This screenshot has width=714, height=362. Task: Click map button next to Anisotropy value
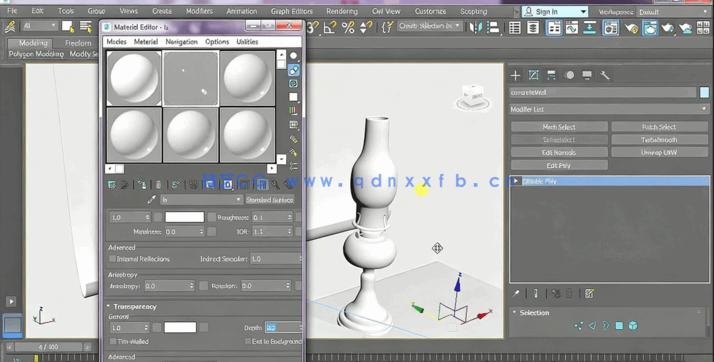coord(204,286)
